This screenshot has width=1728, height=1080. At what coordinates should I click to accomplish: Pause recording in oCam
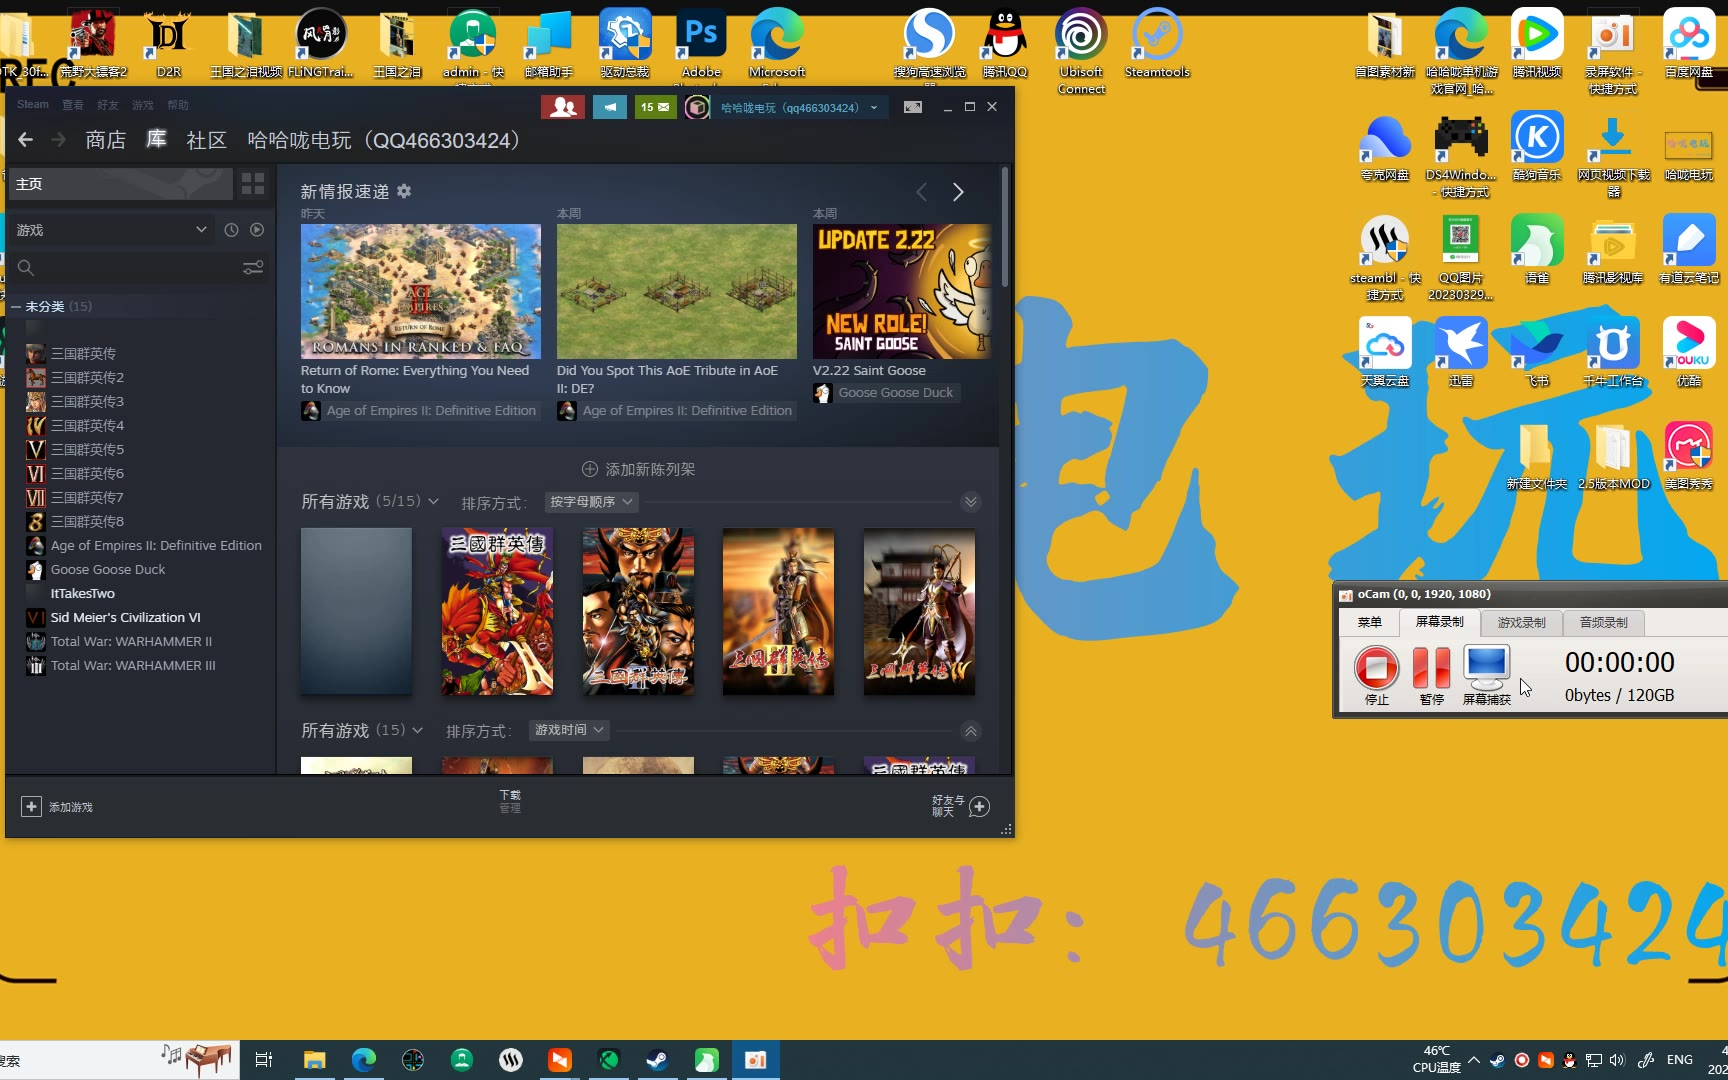pyautogui.click(x=1431, y=667)
